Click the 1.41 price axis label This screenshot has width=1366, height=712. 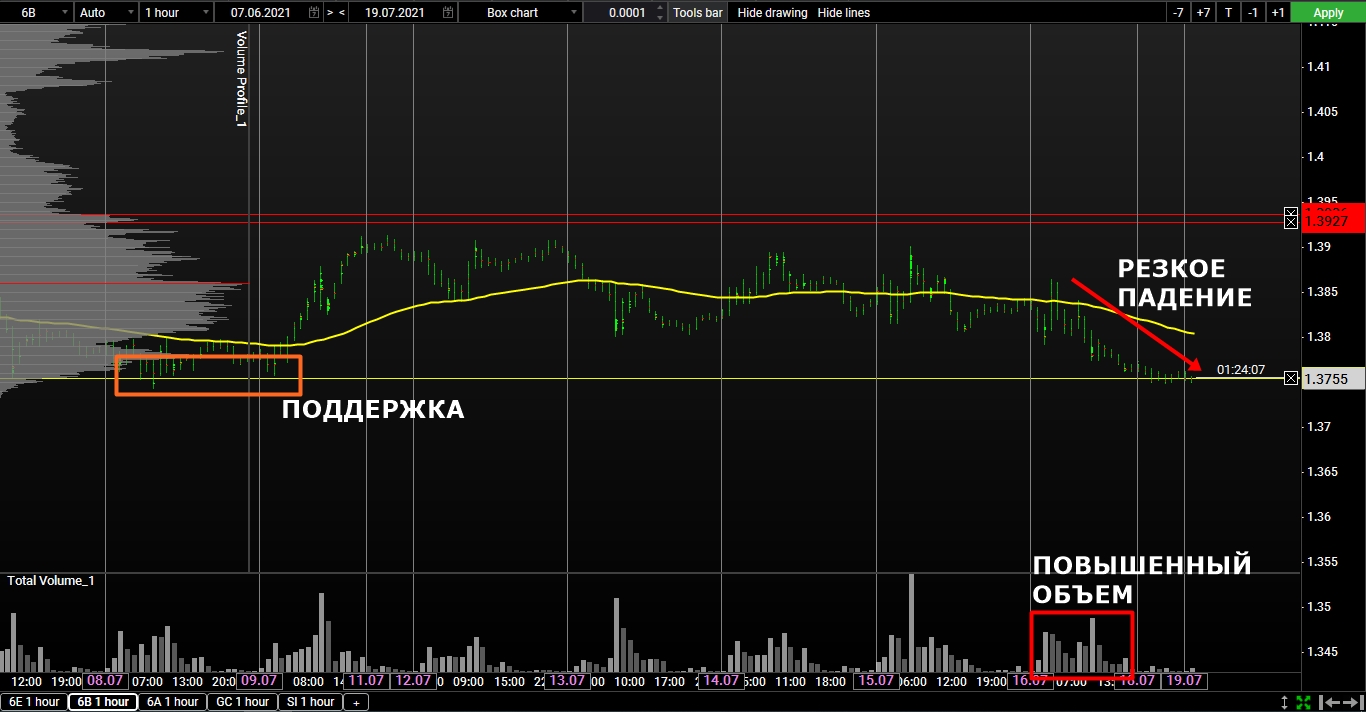[x=1320, y=67]
